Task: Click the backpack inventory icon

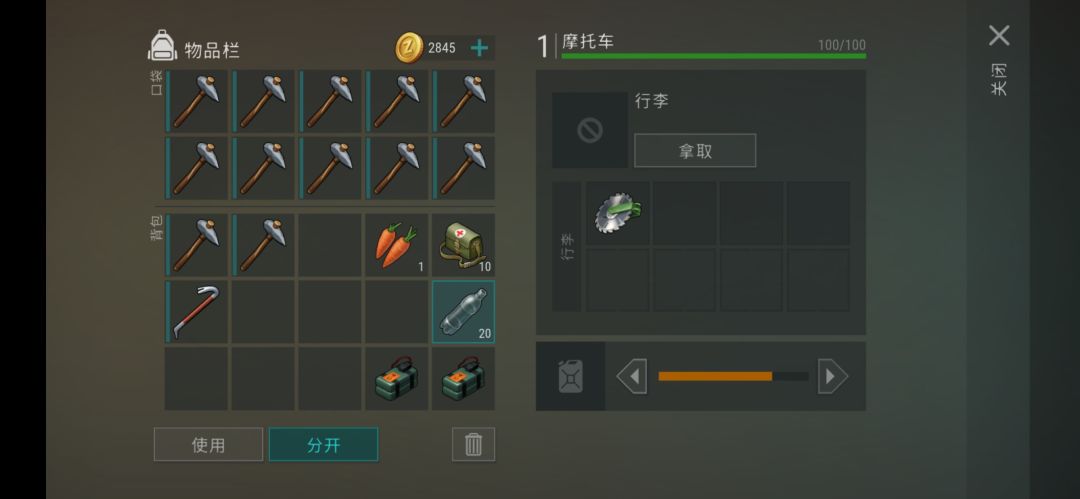Action: click(163, 45)
